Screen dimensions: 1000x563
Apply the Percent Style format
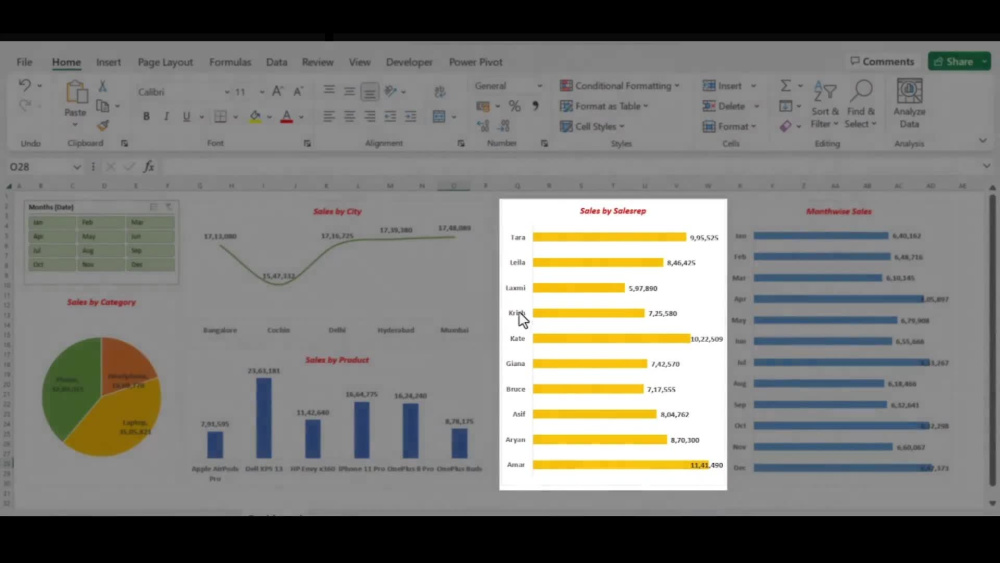pos(515,106)
